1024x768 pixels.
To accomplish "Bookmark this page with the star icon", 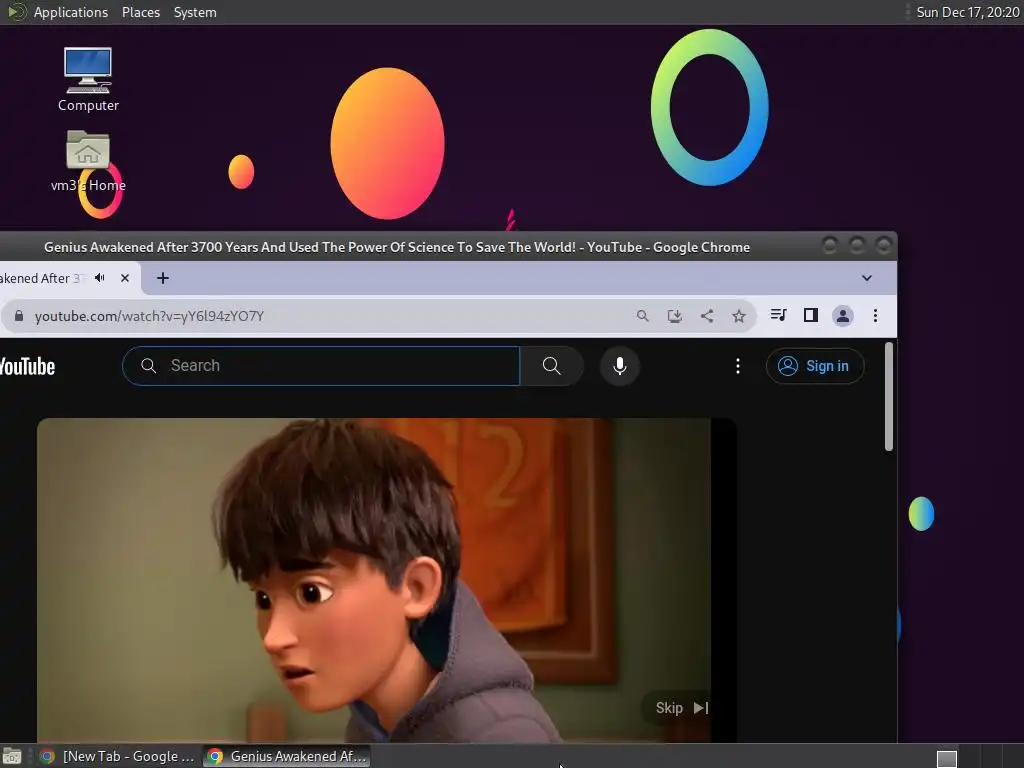I will (x=739, y=316).
